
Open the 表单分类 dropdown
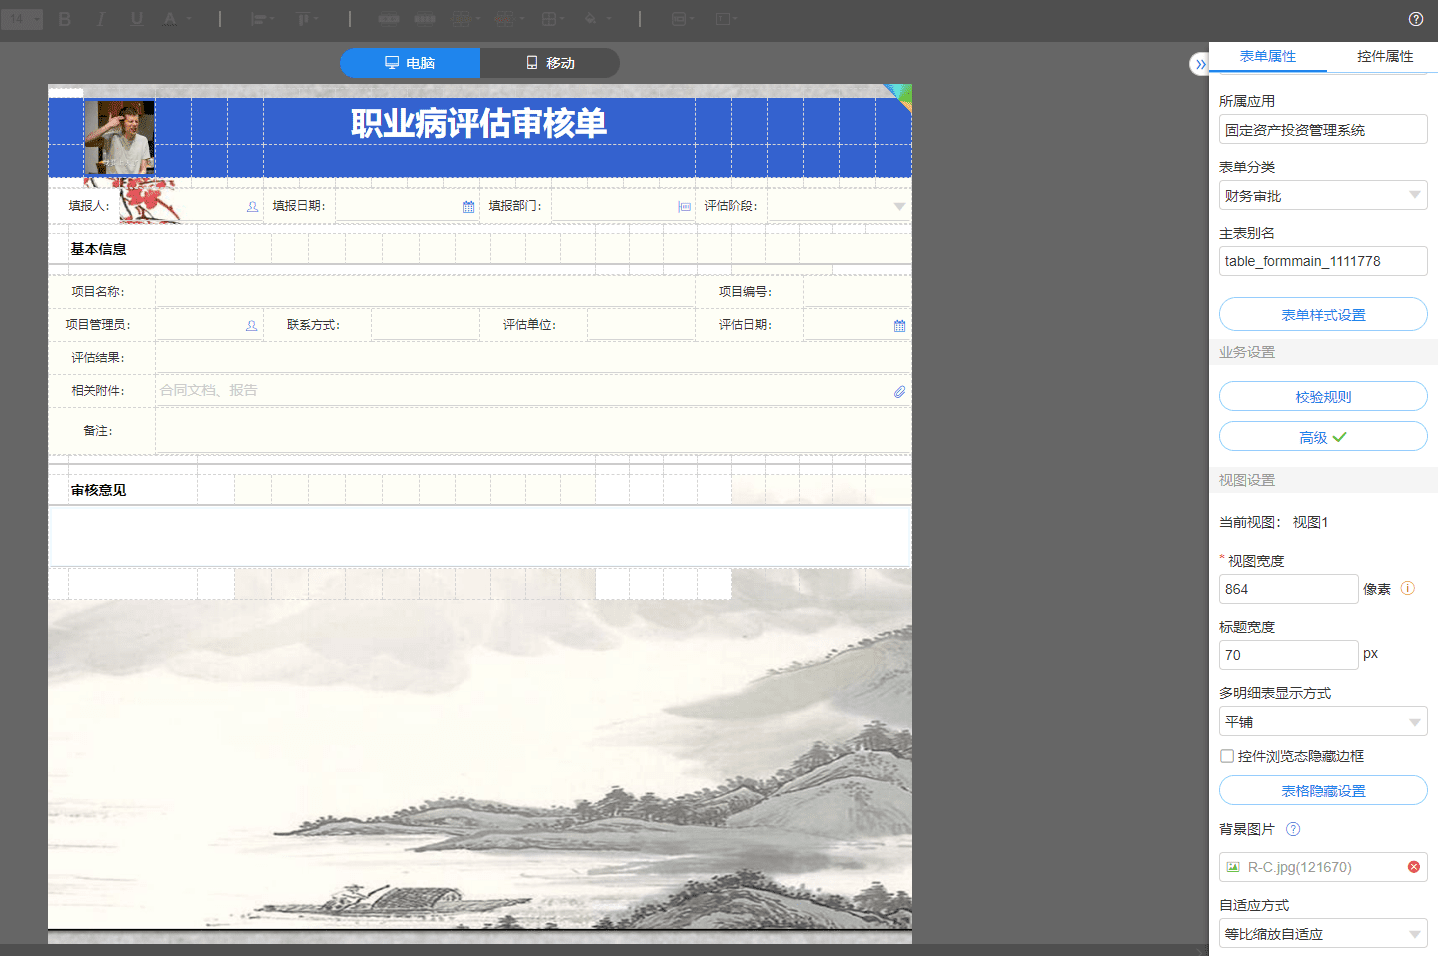tap(1323, 195)
